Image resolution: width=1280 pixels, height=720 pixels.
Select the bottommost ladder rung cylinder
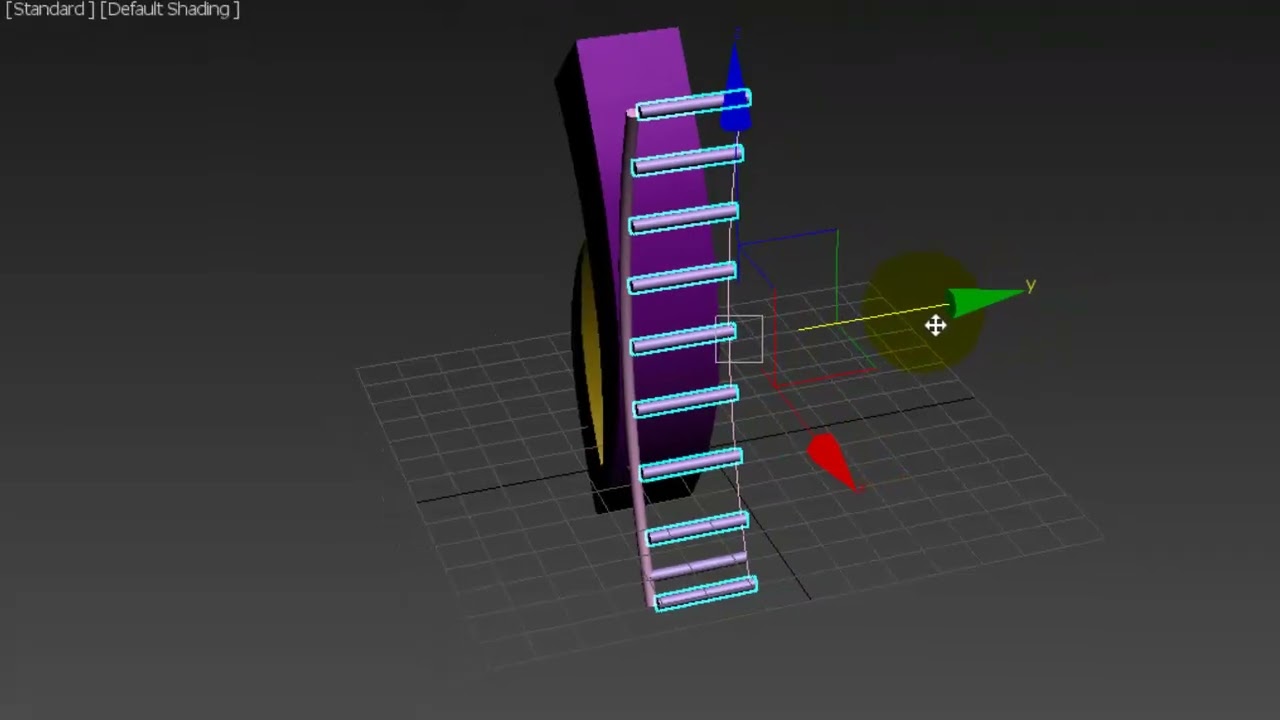(706, 593)
